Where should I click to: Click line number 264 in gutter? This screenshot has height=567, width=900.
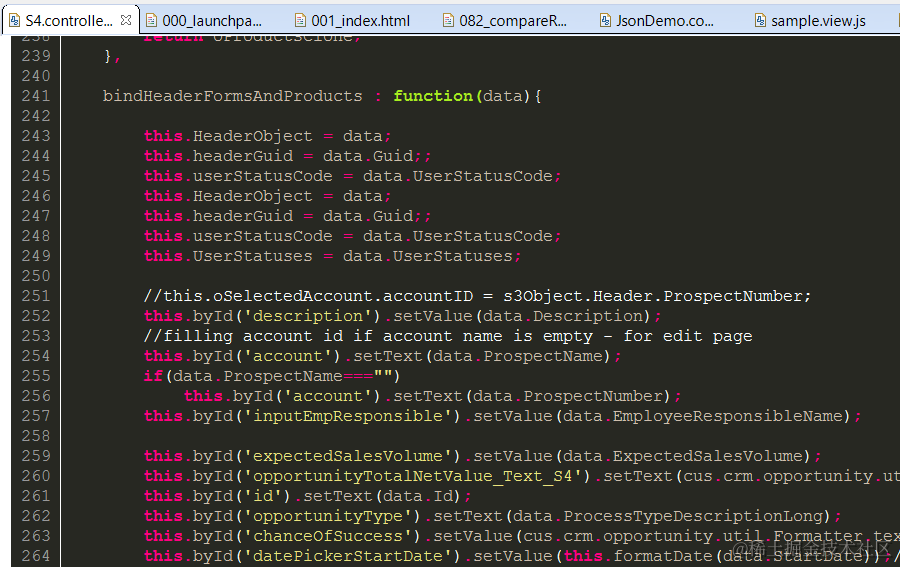(x=36, y=556)
